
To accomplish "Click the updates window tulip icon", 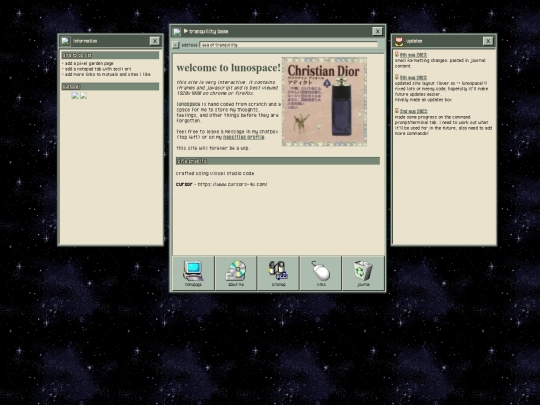I will click(x=398, y=41).
